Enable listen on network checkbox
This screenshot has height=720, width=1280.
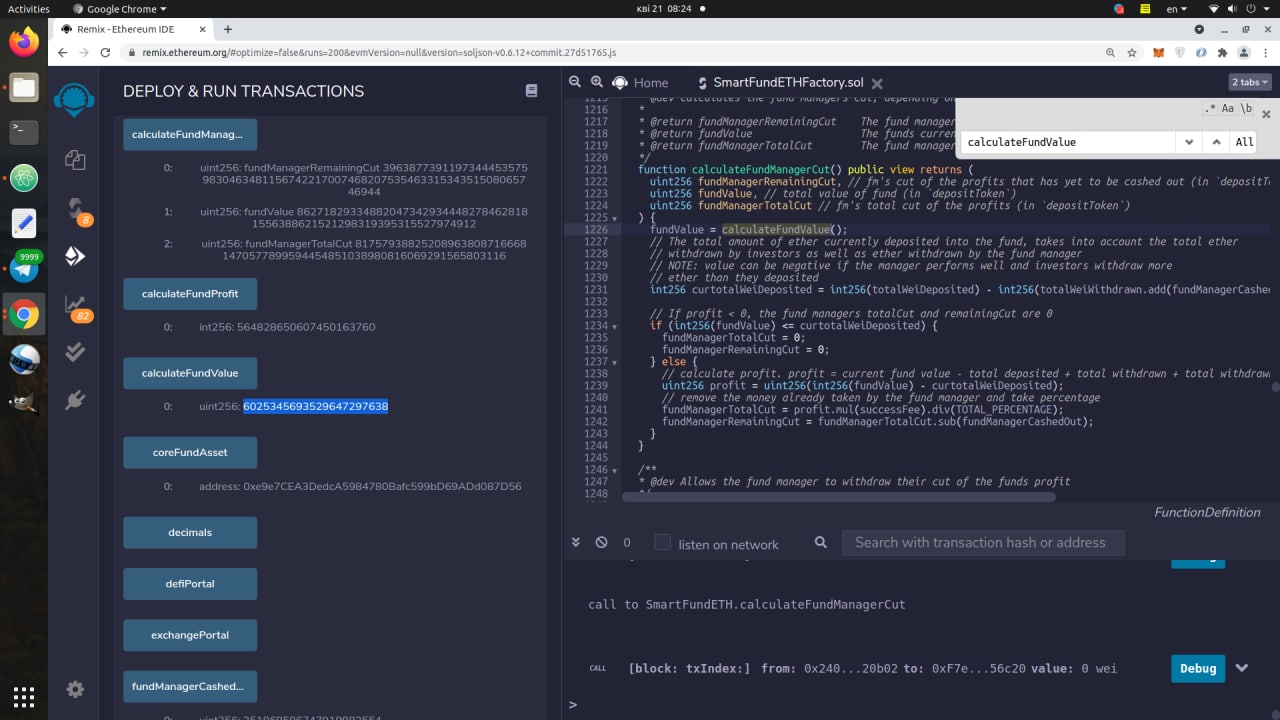662,542
